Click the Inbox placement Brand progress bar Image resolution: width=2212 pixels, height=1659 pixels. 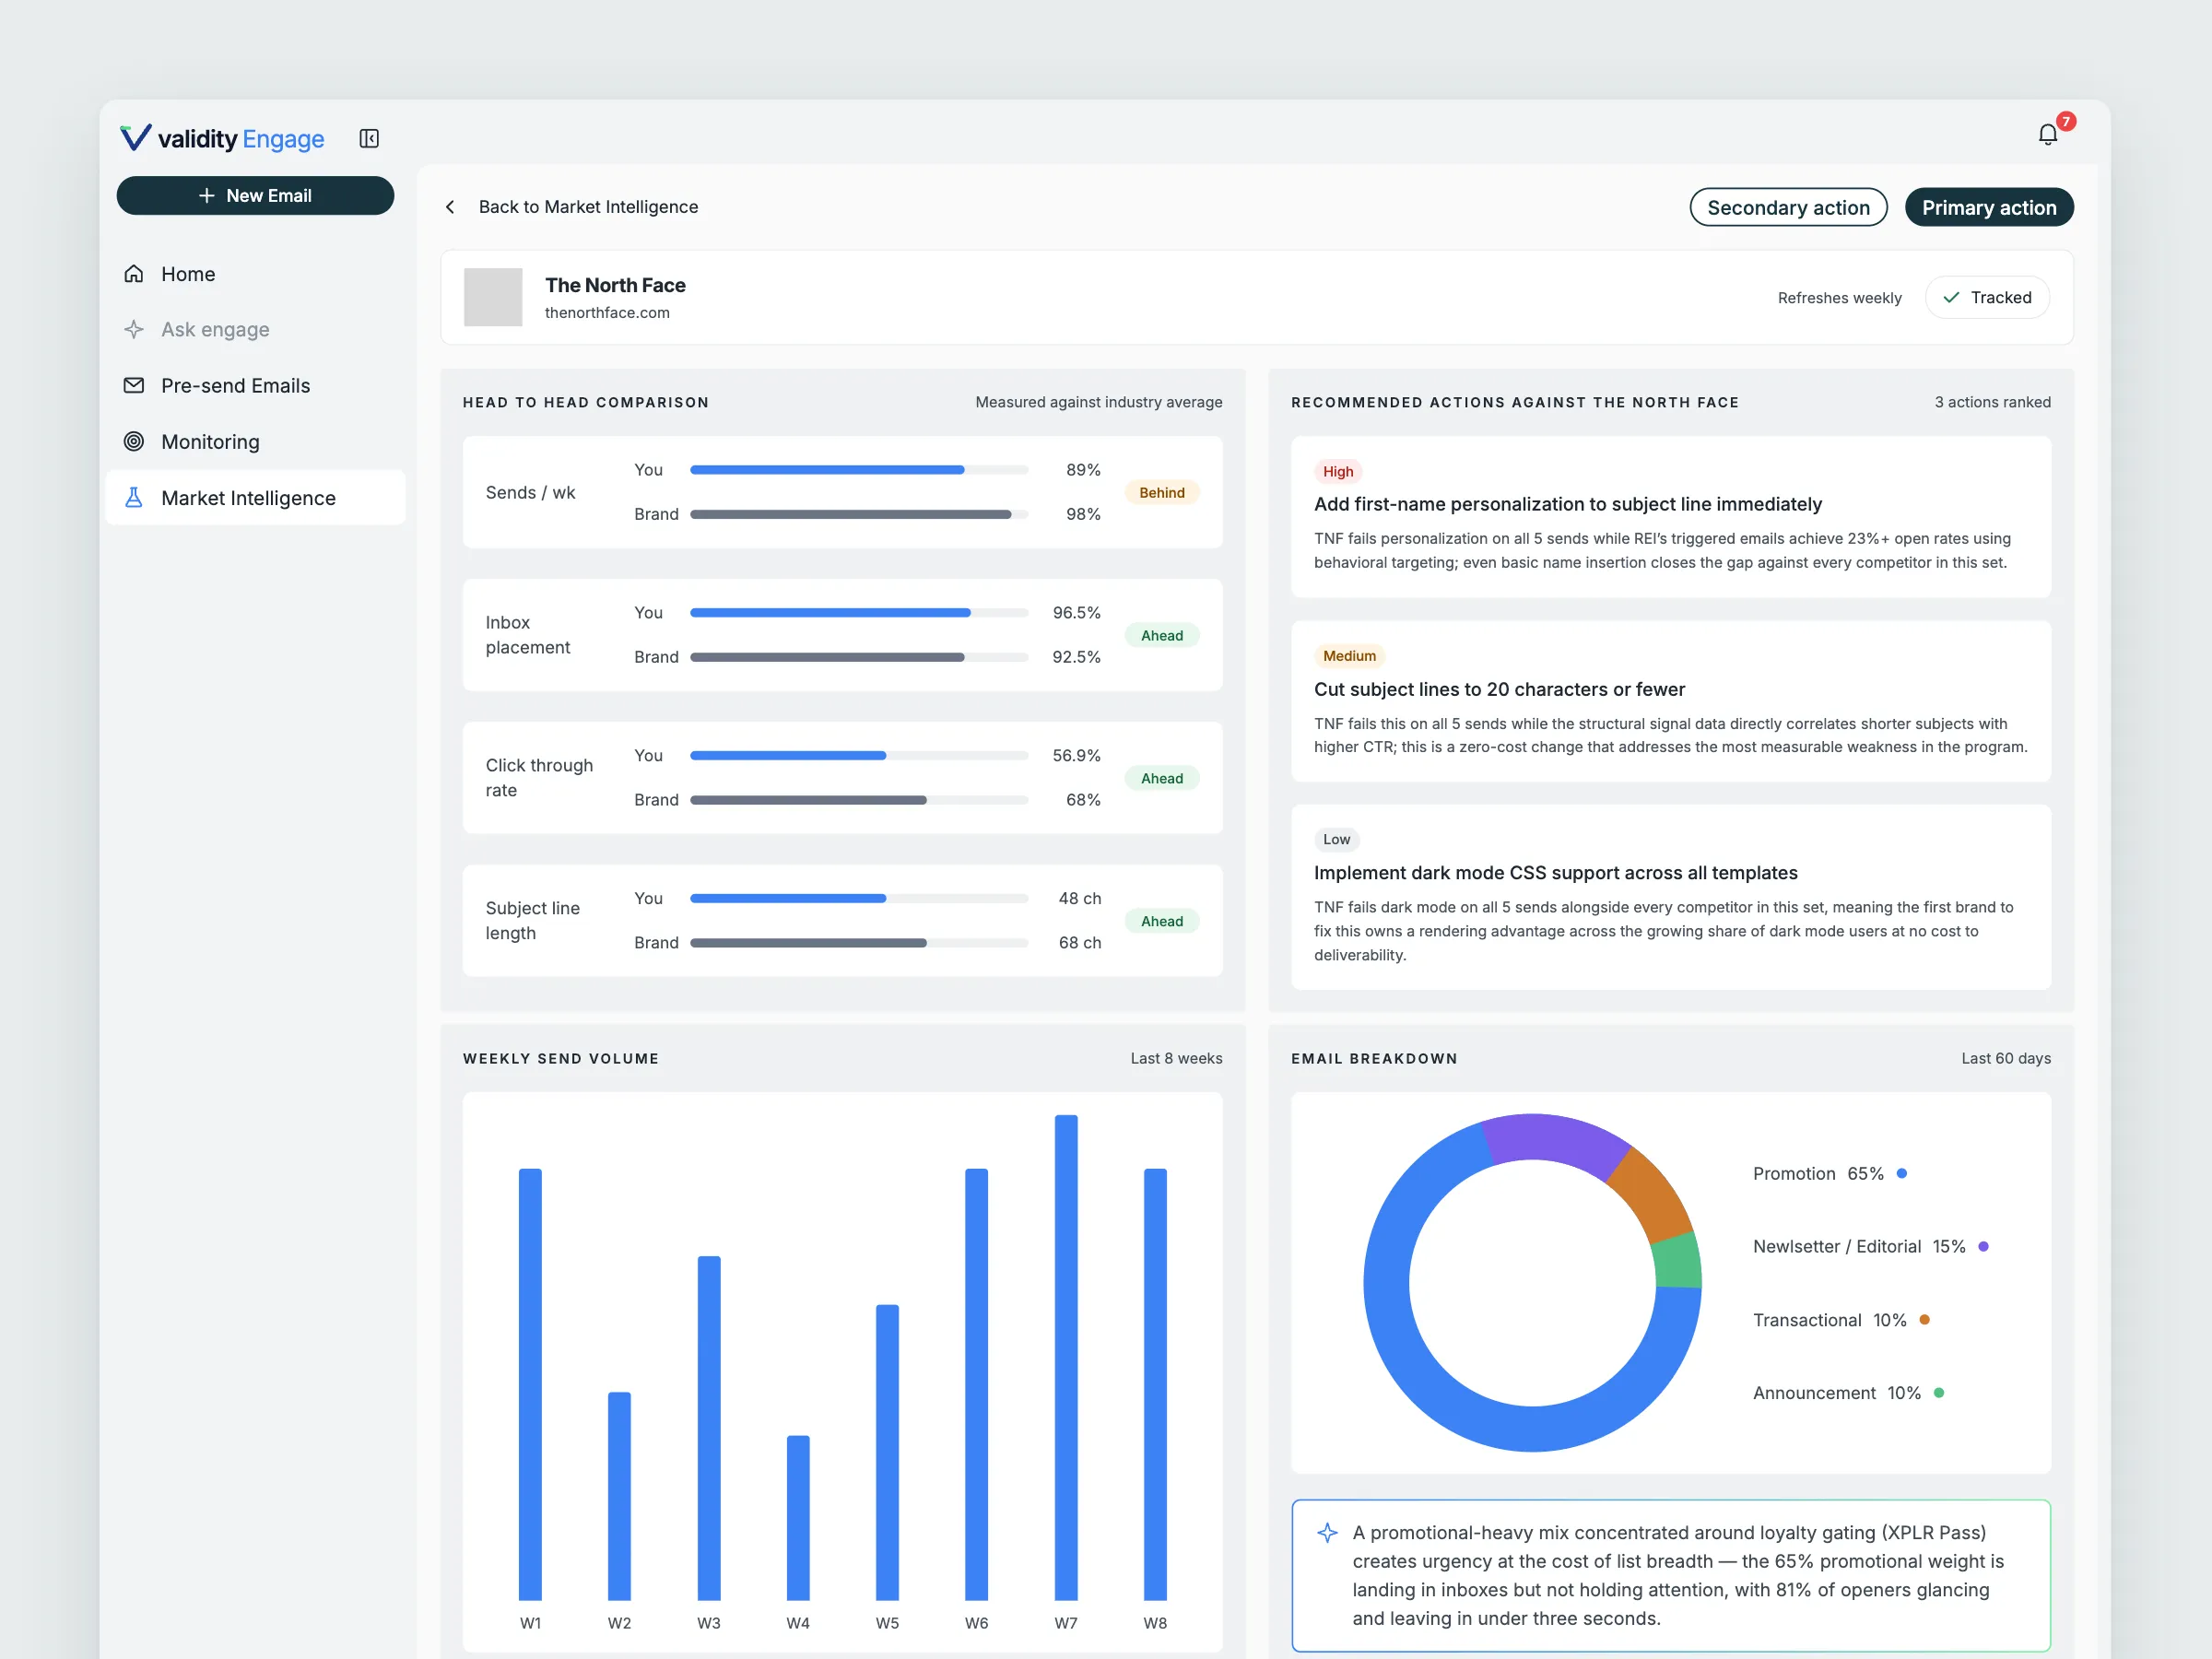tap(859, 657)
